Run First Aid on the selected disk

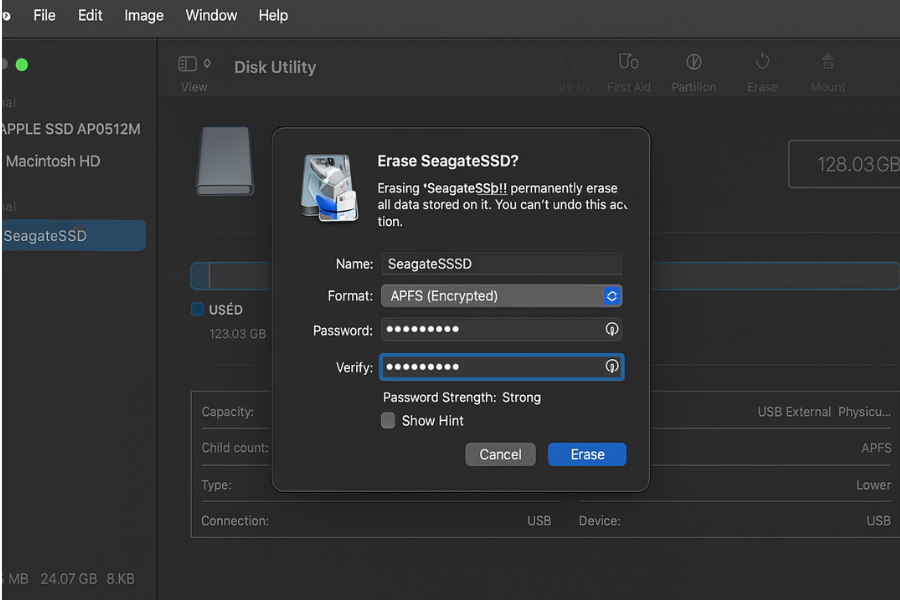629,68
